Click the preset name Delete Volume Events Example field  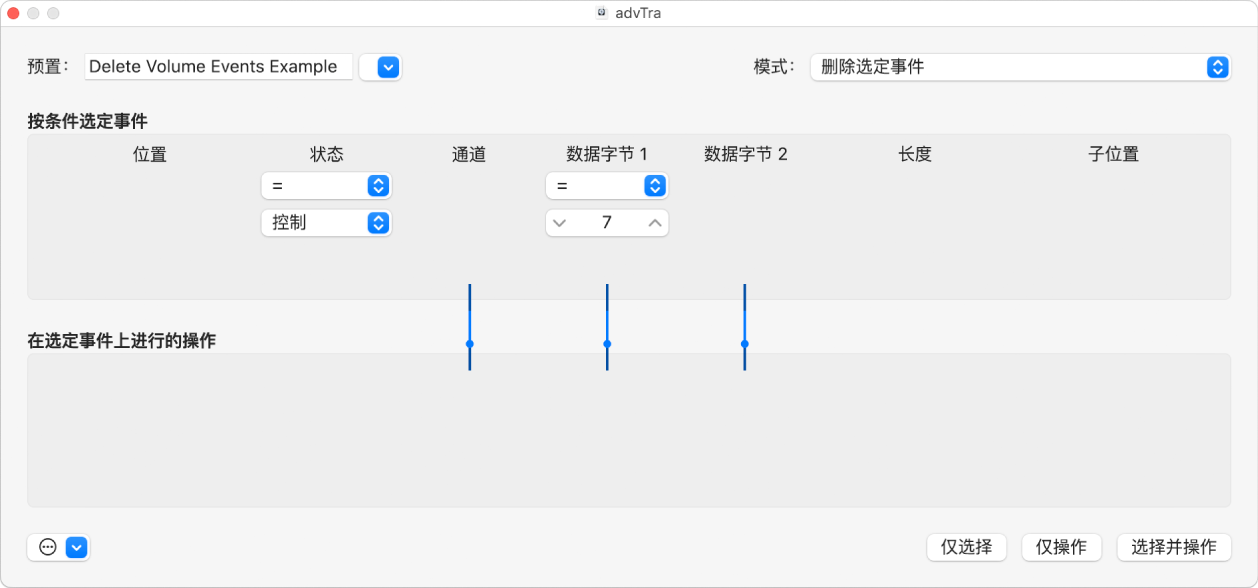coord(217,66)
